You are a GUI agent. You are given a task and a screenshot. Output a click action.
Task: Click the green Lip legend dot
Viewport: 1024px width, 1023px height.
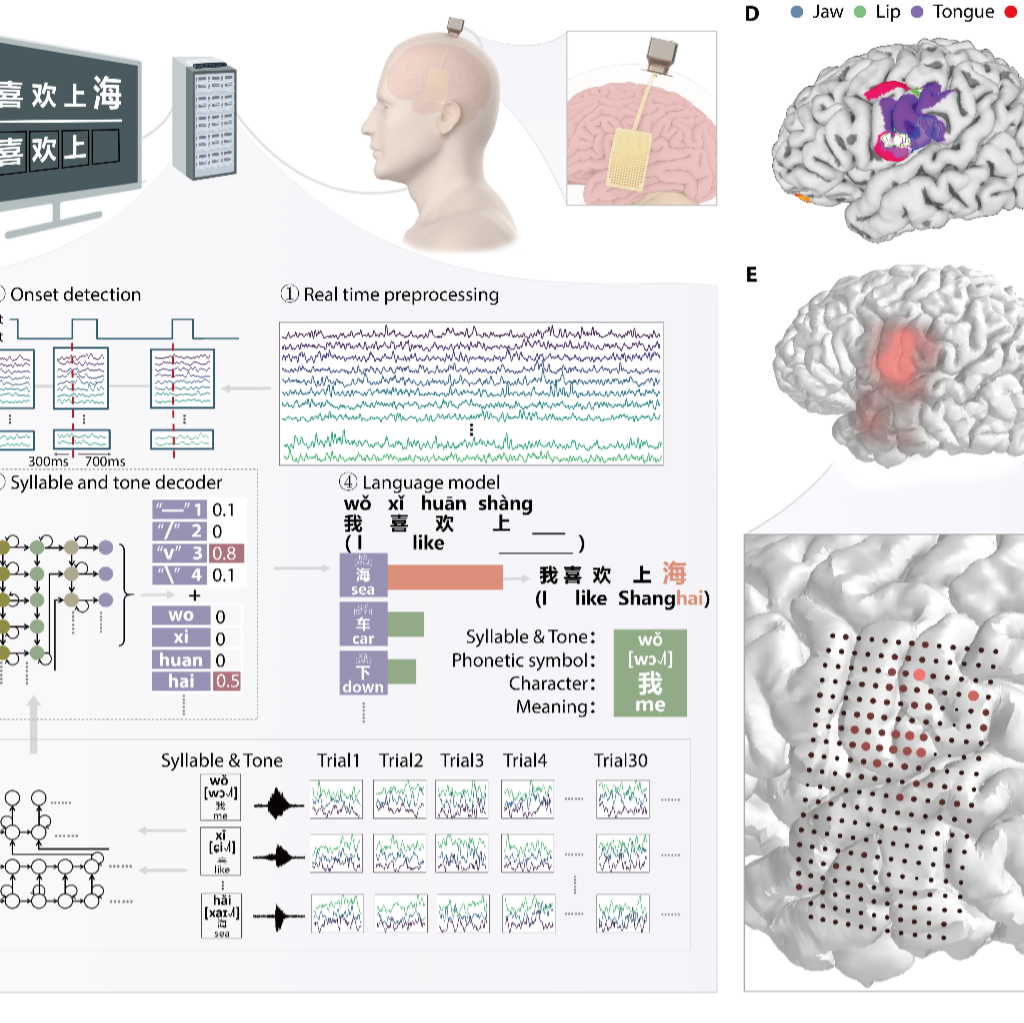pos(860,12)
